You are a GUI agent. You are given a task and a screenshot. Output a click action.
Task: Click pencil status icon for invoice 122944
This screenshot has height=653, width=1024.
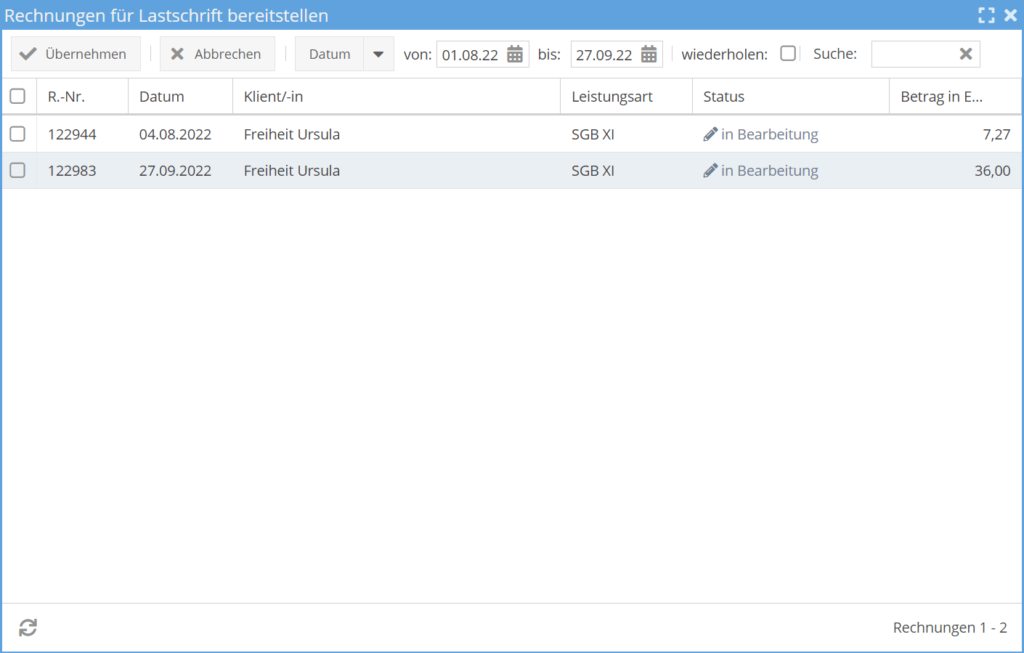[710, 134]
